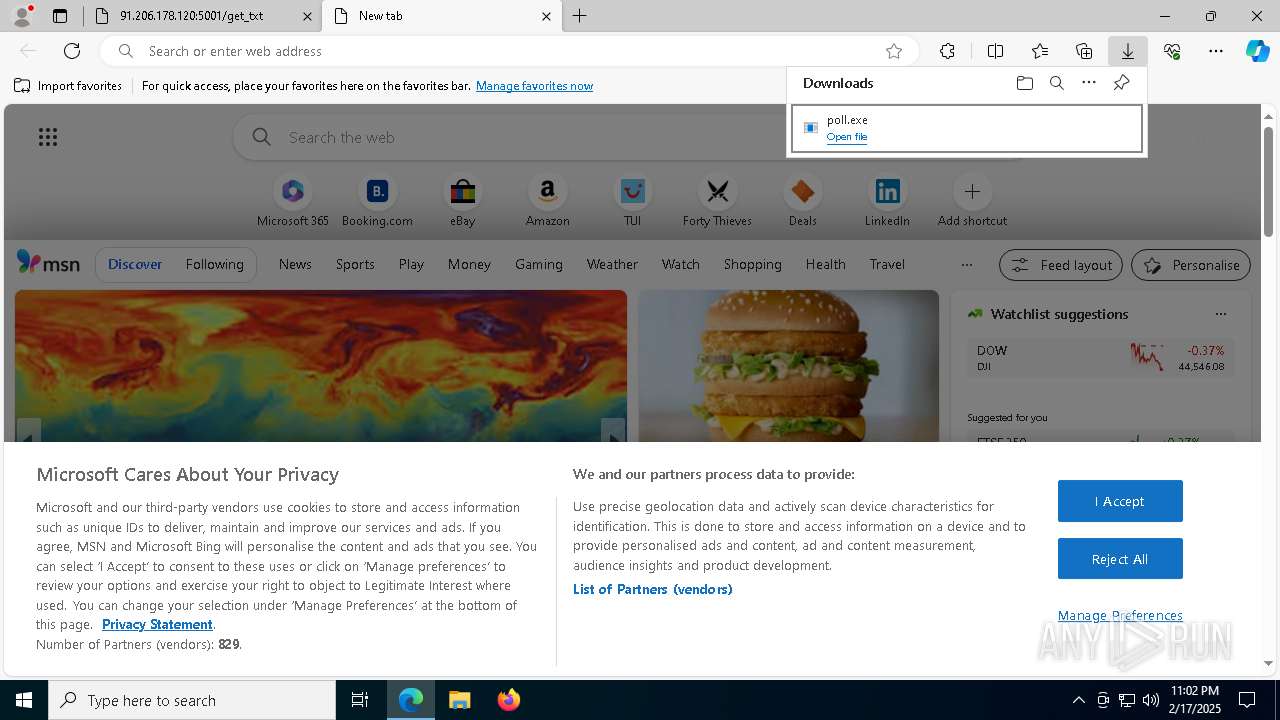Open the Amazon shortcut
The width and height of the screenshot is (1280, 720).
pos(547,201)
